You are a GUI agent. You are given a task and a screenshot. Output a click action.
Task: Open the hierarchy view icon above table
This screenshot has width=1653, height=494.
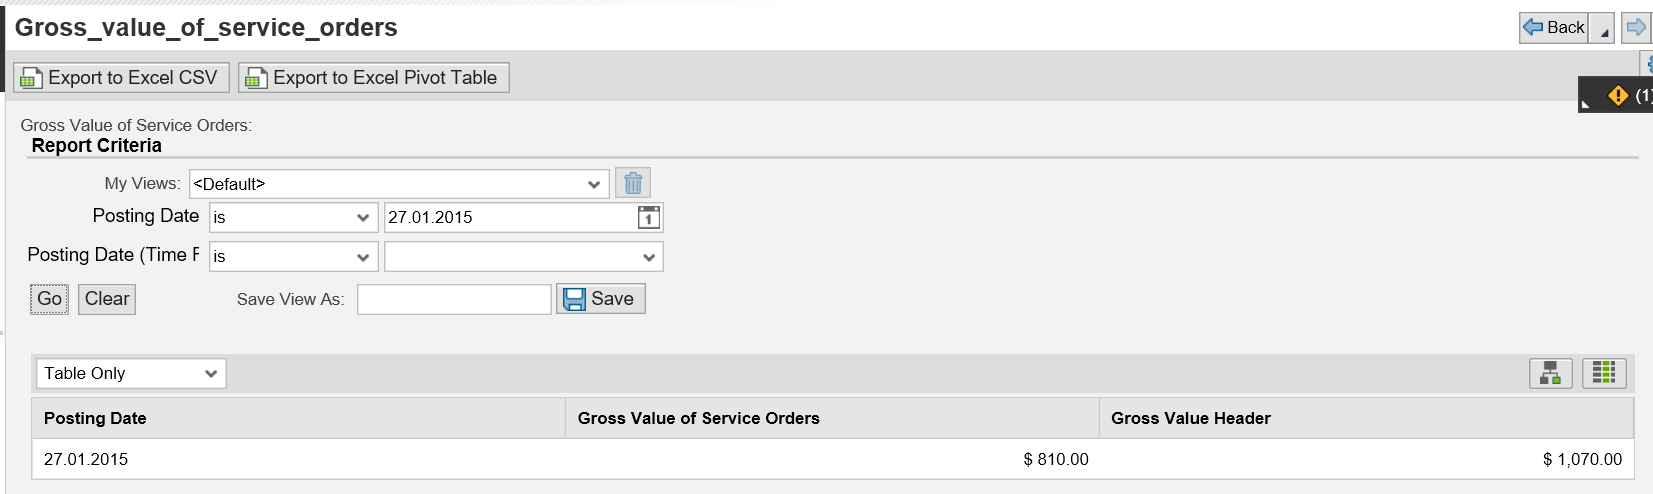coord(1551,373)
